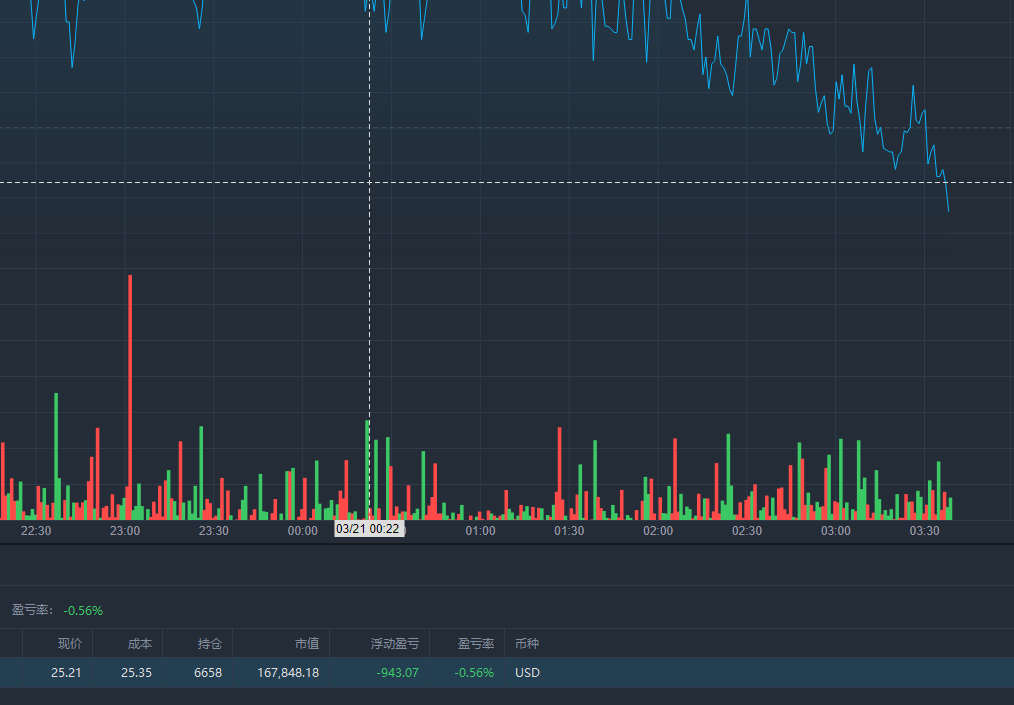Sort by the 成本 column header
The image size is (1014, 705).
pos(139,644)
